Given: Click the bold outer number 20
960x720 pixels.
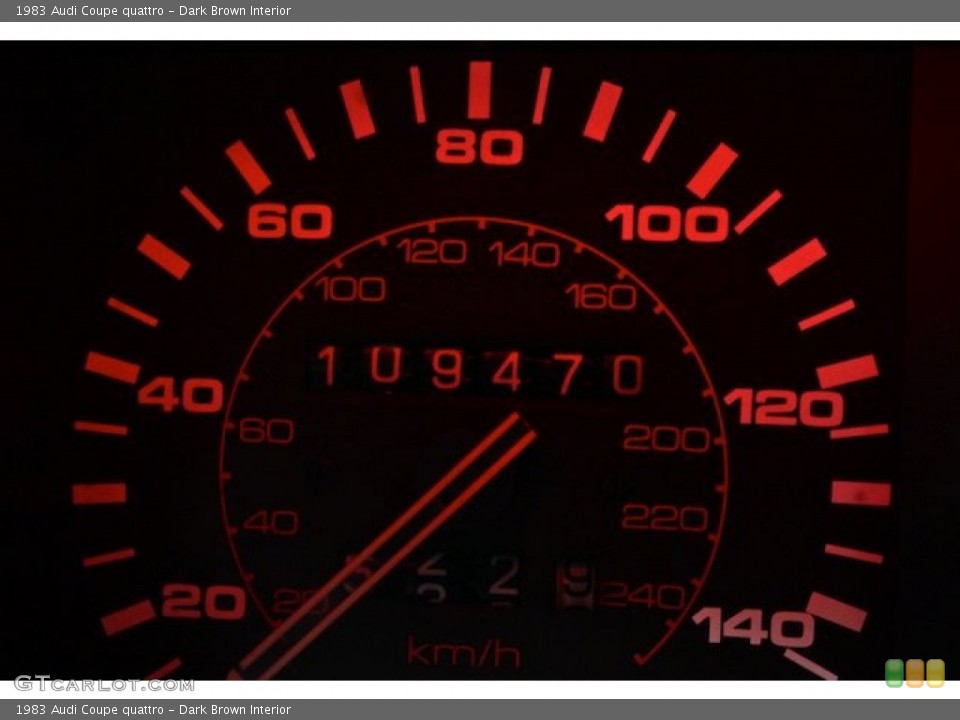Looking at the screenshot, I should pyautogui.click(x=204, y=602).
